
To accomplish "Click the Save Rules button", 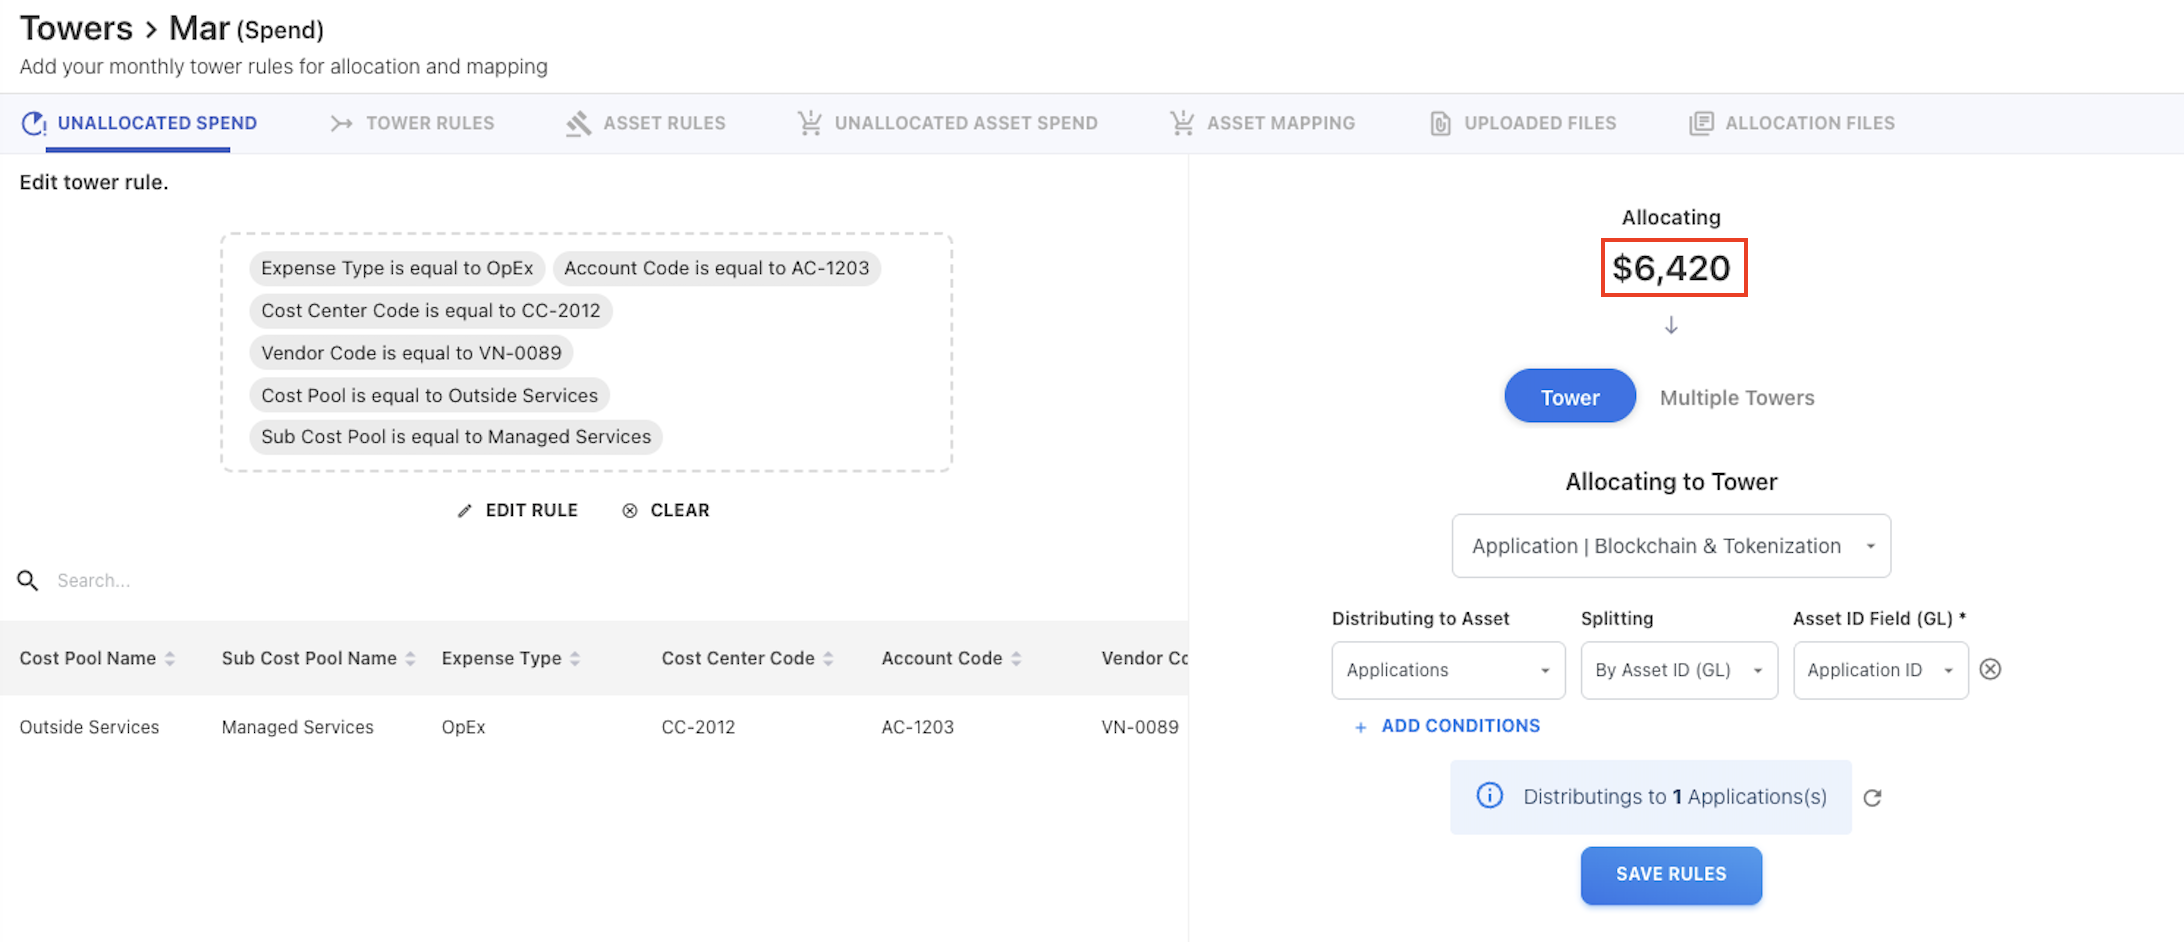I will pyautogui.click(x=1671, y=874).
